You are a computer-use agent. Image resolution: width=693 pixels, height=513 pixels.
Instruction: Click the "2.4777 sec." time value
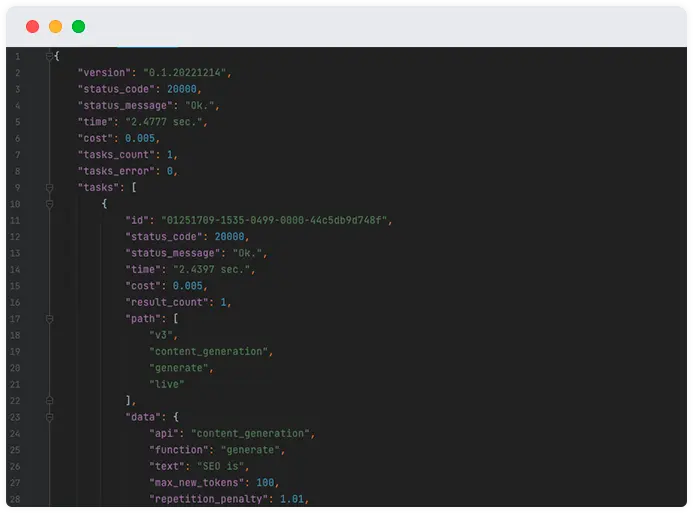164,122
